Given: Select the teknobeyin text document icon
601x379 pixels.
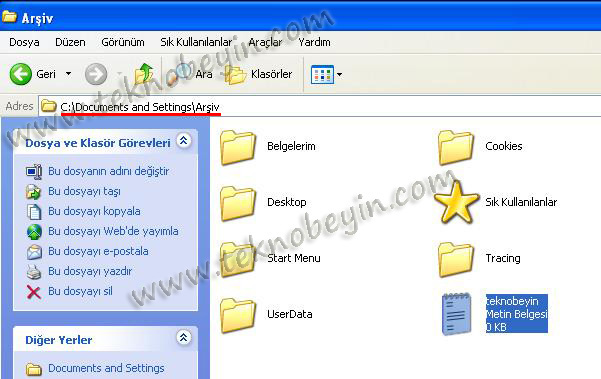Looking at the screenshot, I should (456, 313).
